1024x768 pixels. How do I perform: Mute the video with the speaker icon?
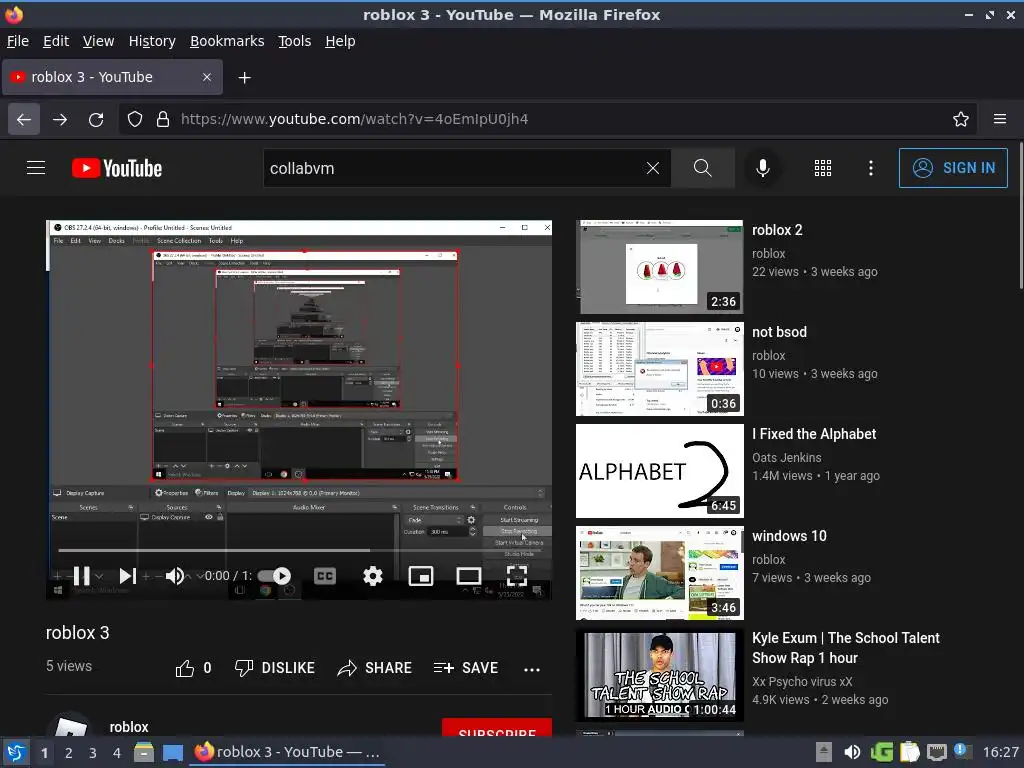pyautogui.click(x=174, y=575)
